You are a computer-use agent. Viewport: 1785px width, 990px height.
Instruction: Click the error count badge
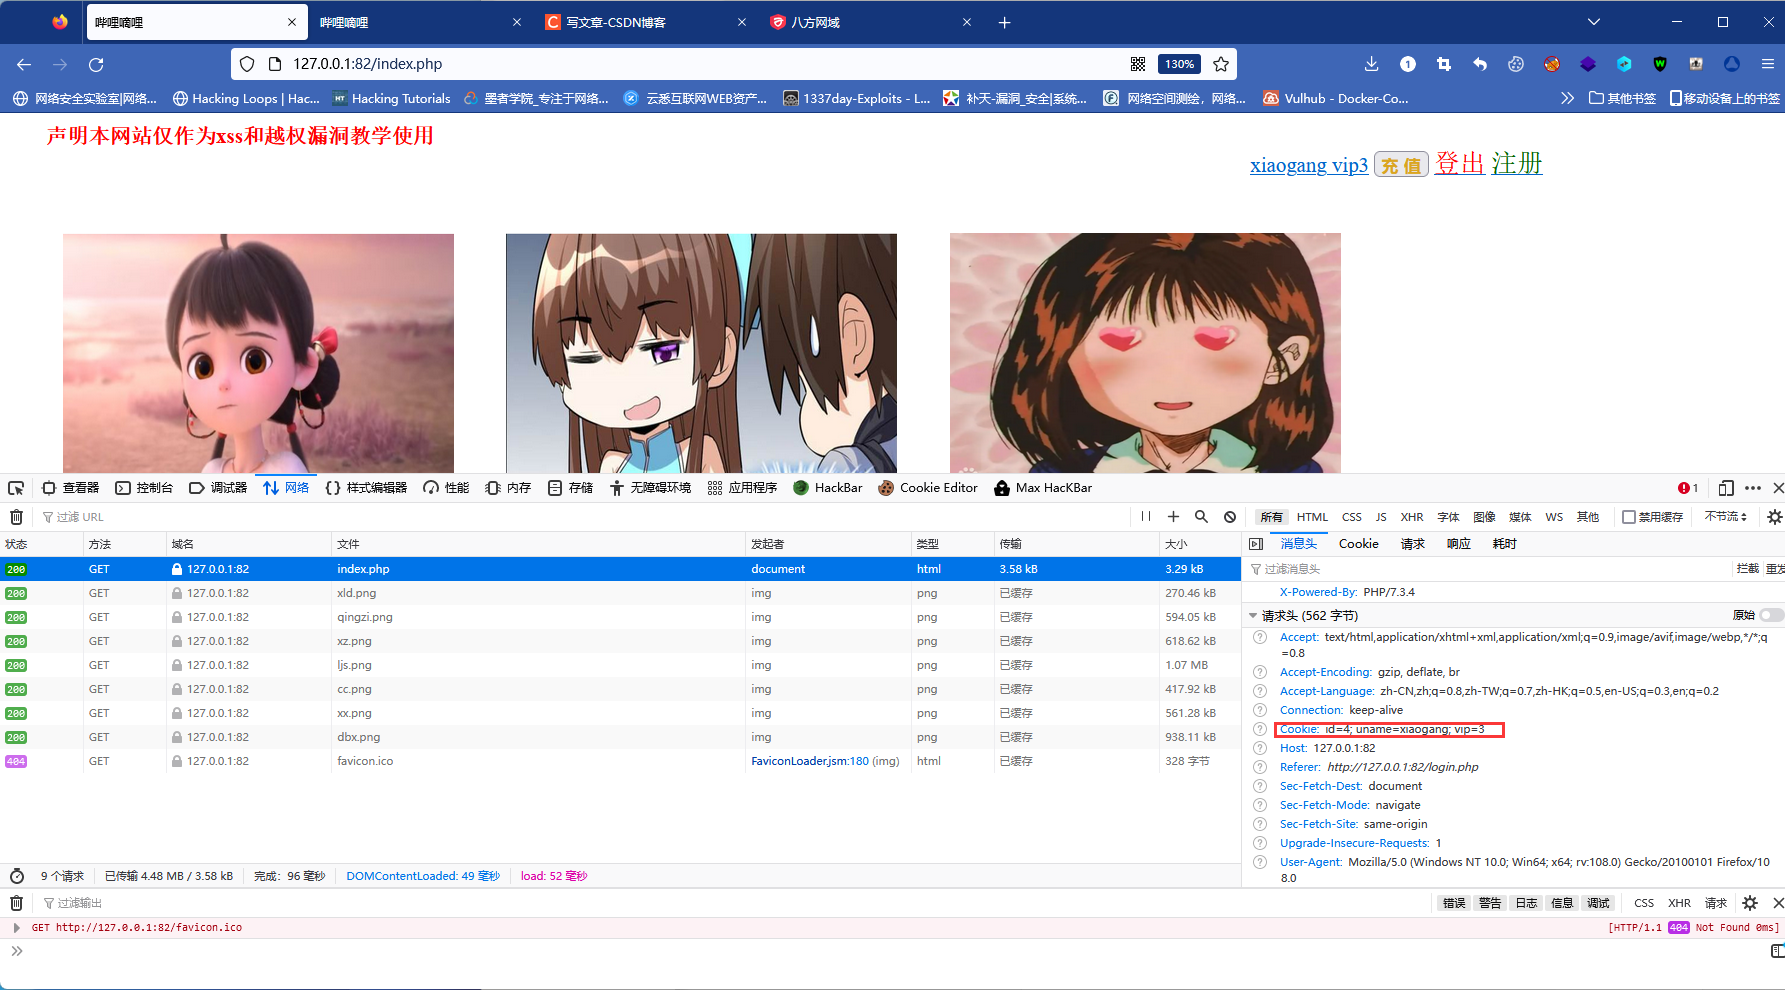click(x=1688, y=488)
